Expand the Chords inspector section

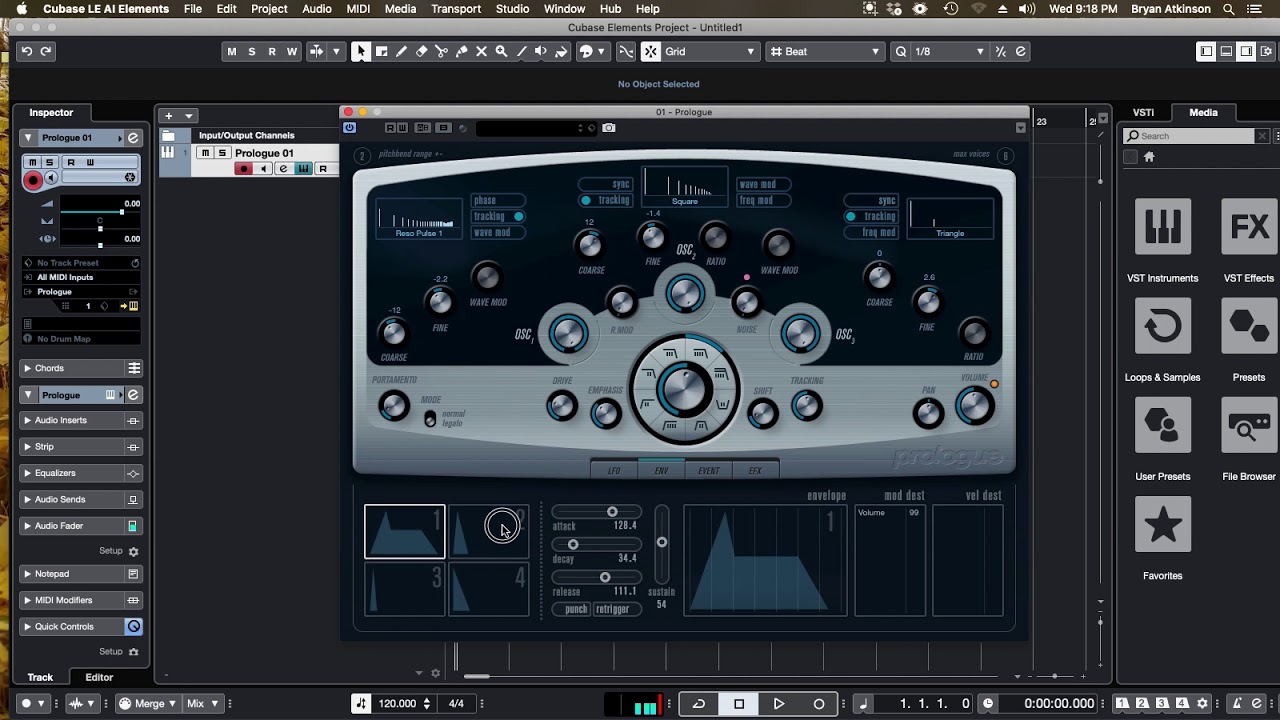pyautogui.click(x=81, y=368)
